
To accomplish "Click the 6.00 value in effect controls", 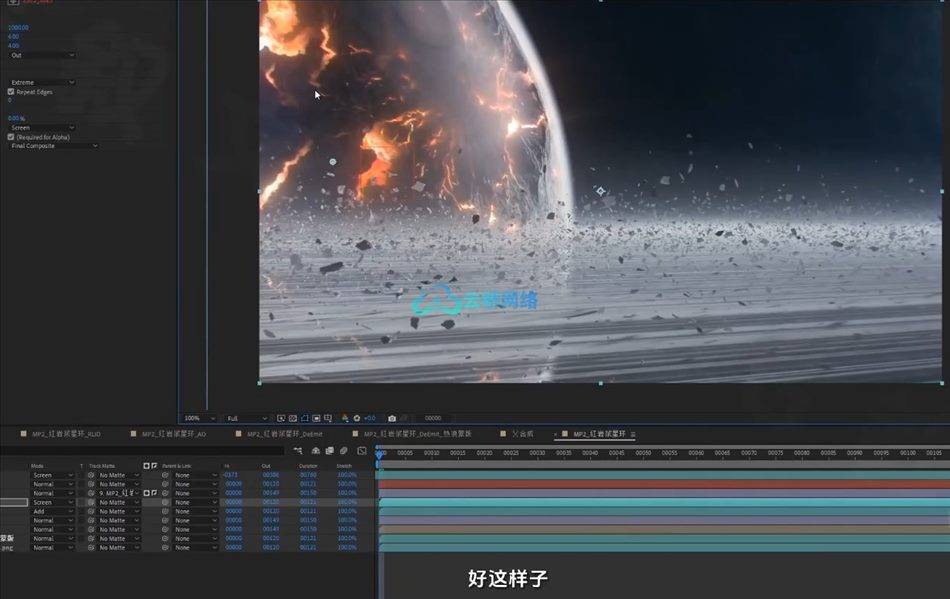I will pos(13,37).
